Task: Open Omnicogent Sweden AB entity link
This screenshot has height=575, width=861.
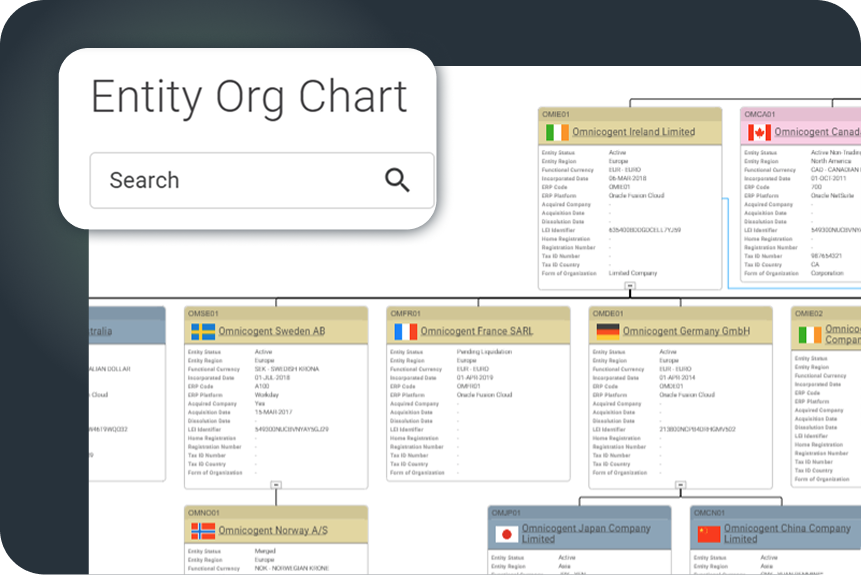Action: click(x=272, y=331)
